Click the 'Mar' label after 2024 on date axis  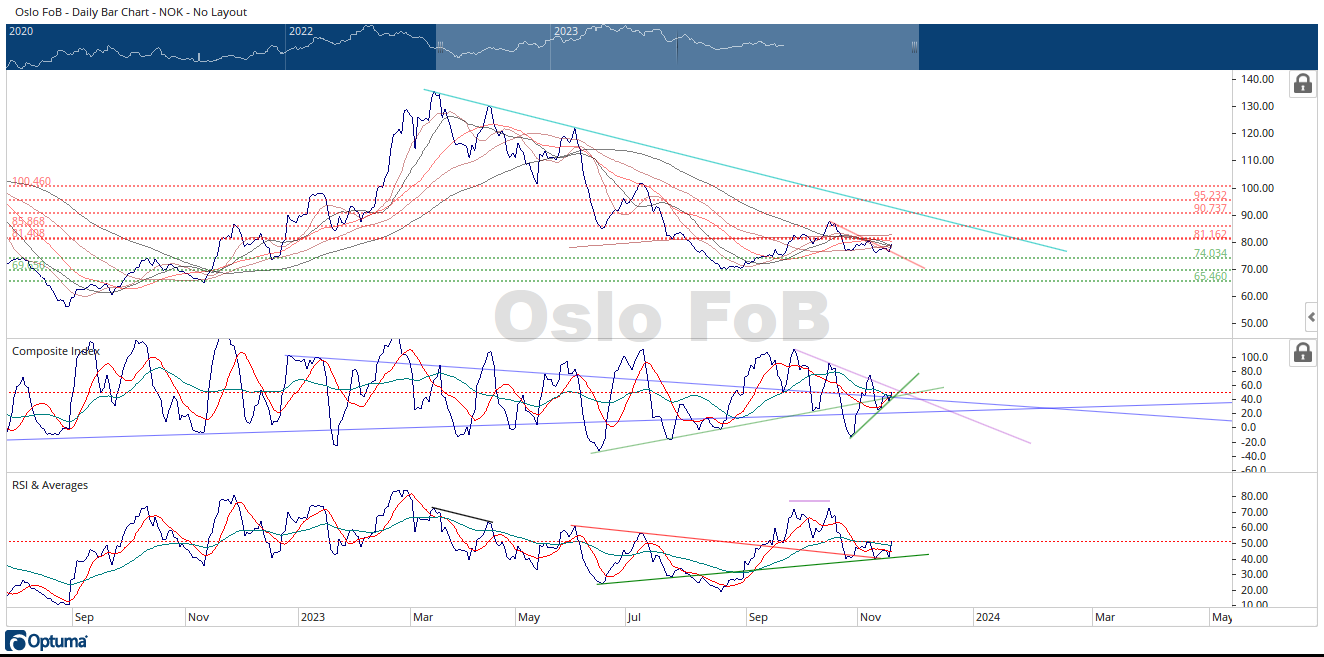pos(1104,617)
